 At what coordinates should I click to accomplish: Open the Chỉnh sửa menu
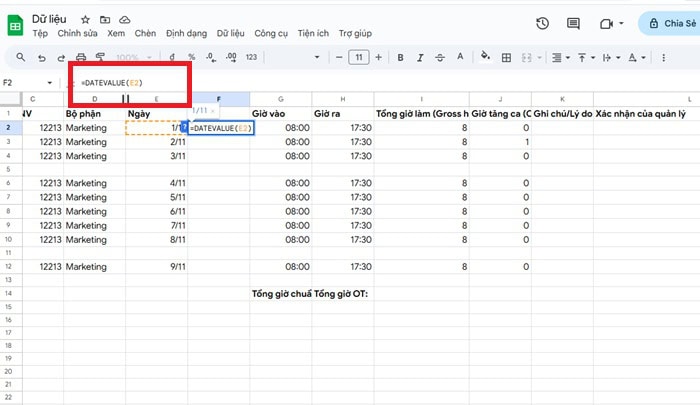point(77,33)
